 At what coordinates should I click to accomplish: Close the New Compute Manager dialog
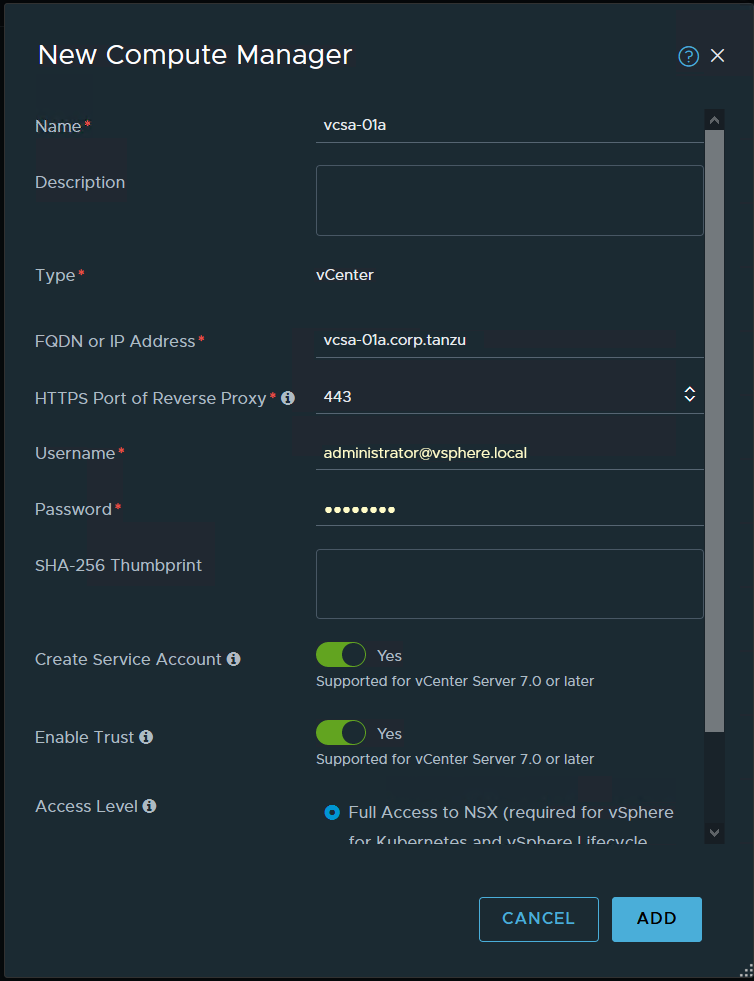click(717, 56)
